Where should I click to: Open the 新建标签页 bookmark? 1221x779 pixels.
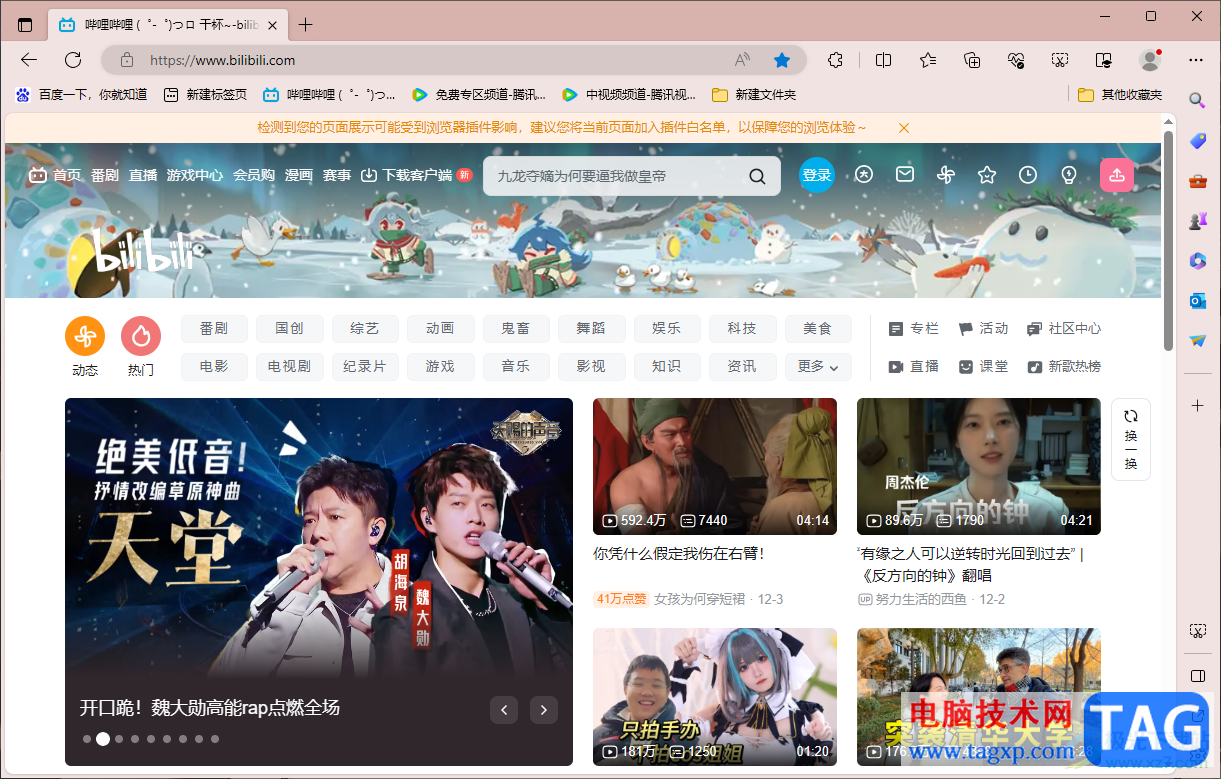click(x=205, y=94)
